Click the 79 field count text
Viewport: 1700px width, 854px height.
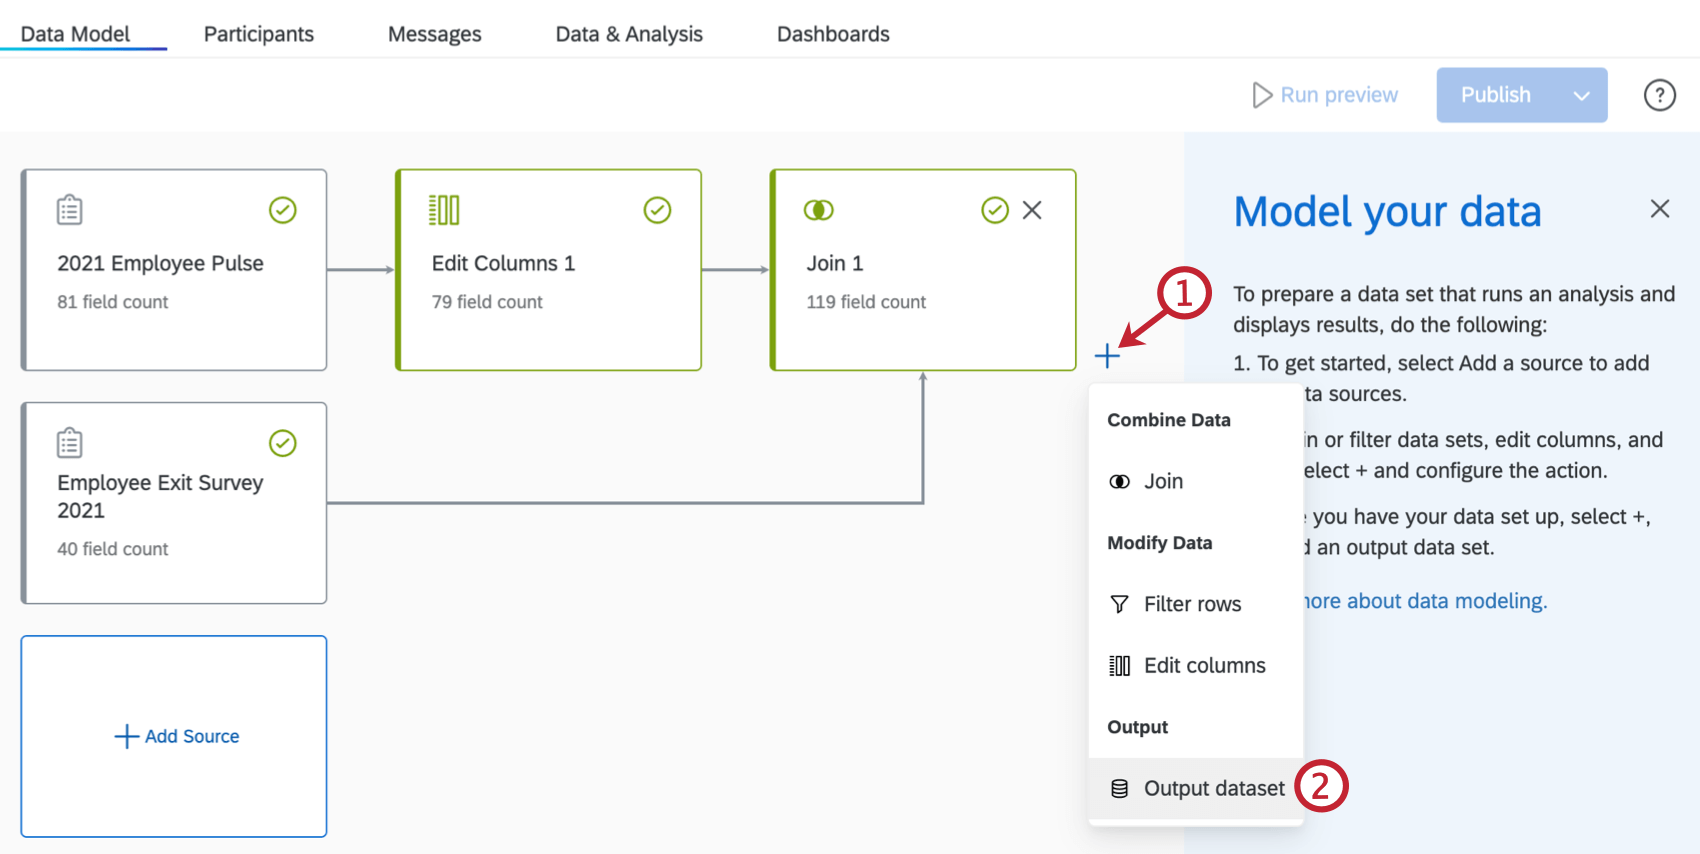tap(487, 302)
